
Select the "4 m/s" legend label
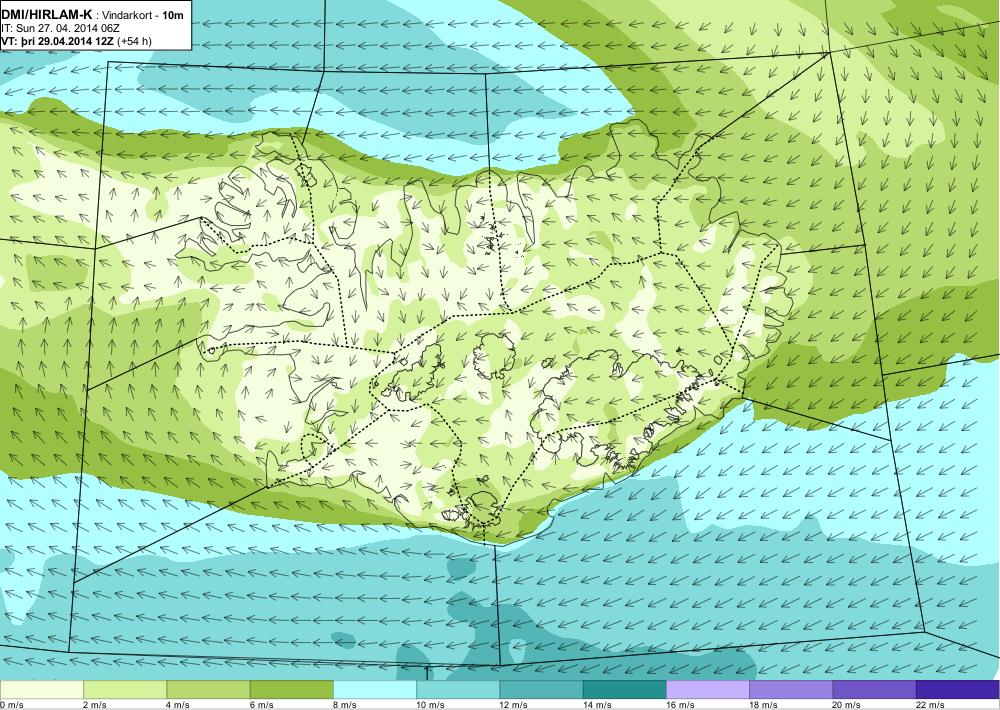tap(179, 705)
